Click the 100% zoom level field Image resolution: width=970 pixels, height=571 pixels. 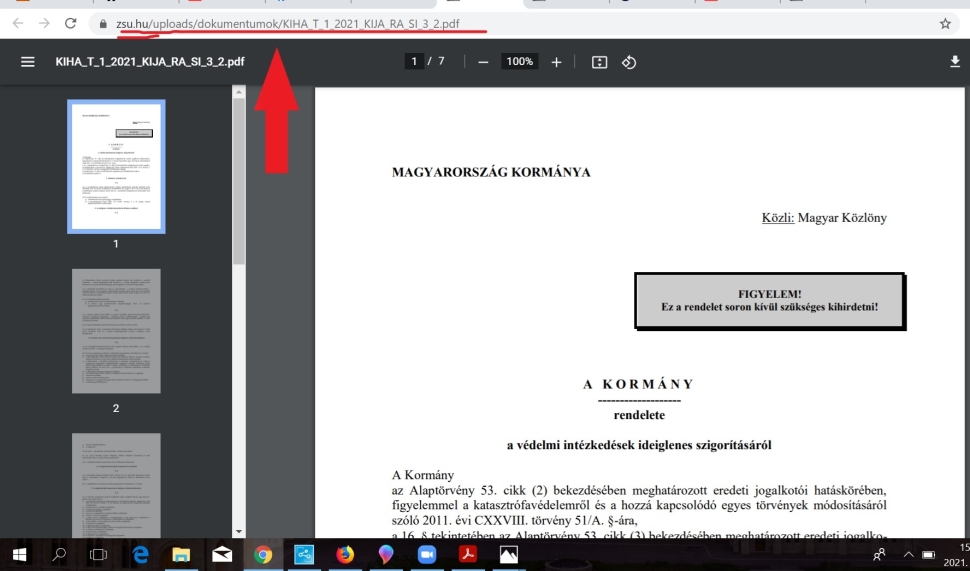[x=520, y=61]
